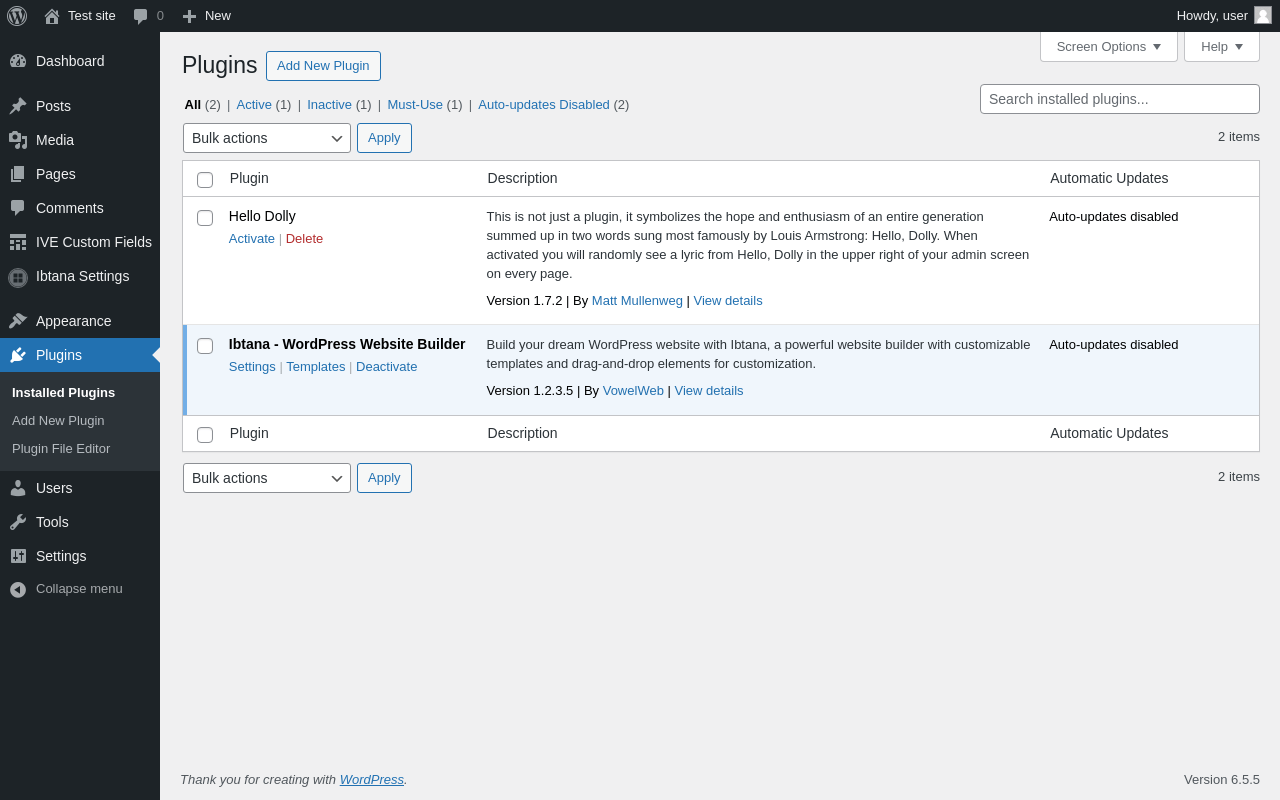Focus the Search installed plugins field
The height and width of the screenshot is (800, 1280).
(1119, 99)
